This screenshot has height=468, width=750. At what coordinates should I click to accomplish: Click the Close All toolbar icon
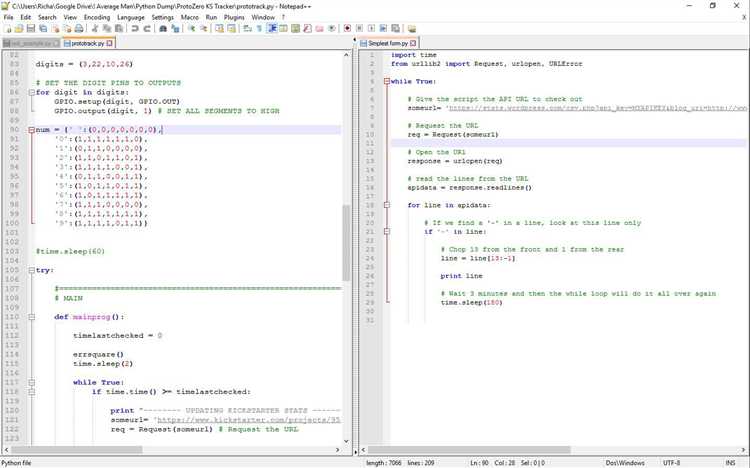point(67,29)
